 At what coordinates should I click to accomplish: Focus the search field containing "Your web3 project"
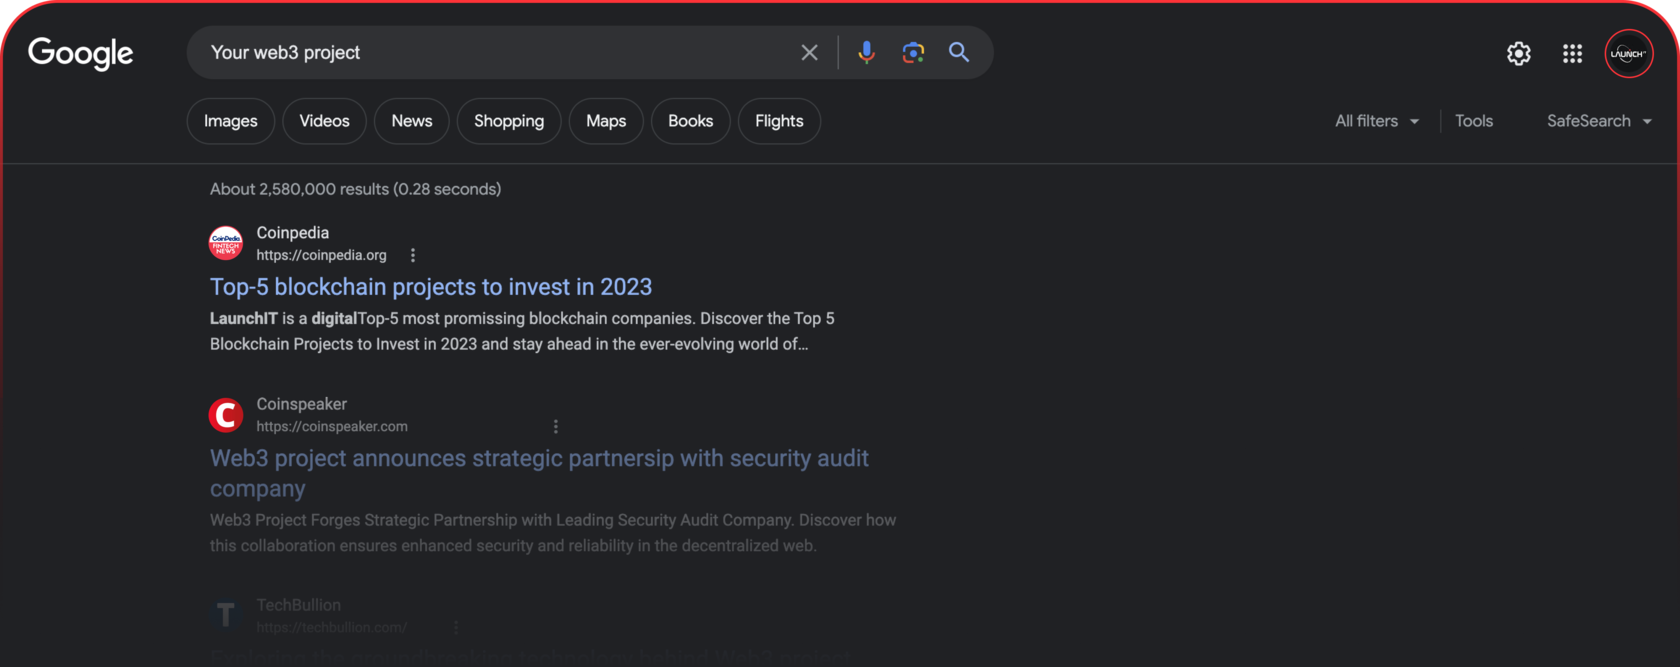pyautogui.click(x=490, y=53)
